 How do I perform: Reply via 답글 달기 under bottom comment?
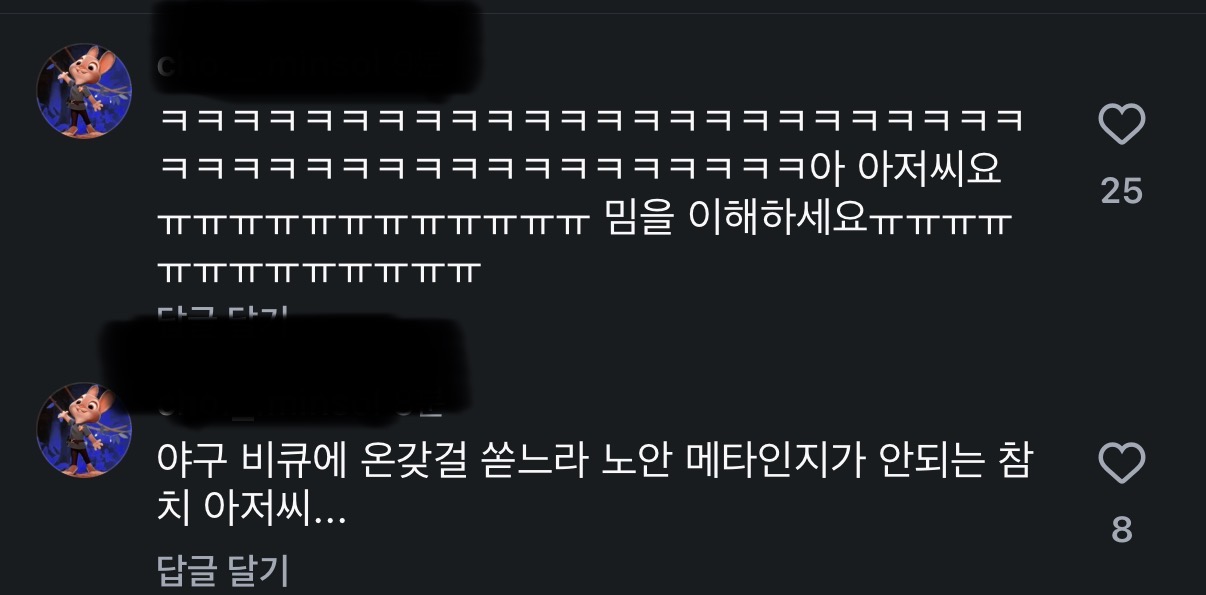223,571
